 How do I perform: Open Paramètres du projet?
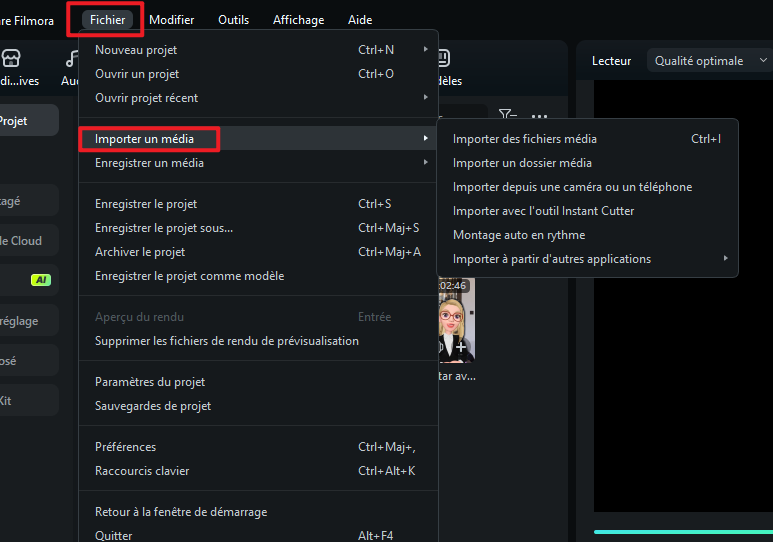pos(258,382)
